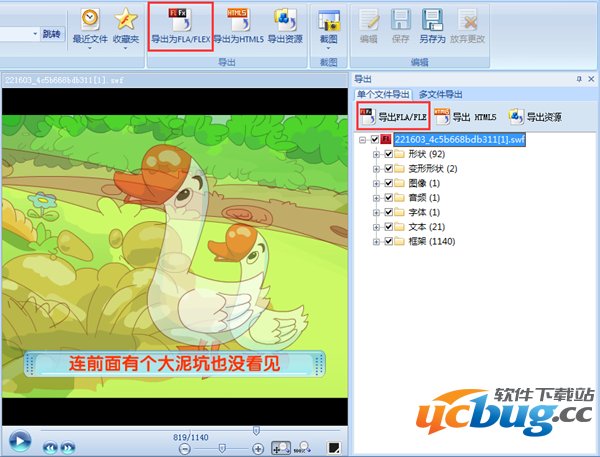Click the zoom out minus icon

point(185,449)
